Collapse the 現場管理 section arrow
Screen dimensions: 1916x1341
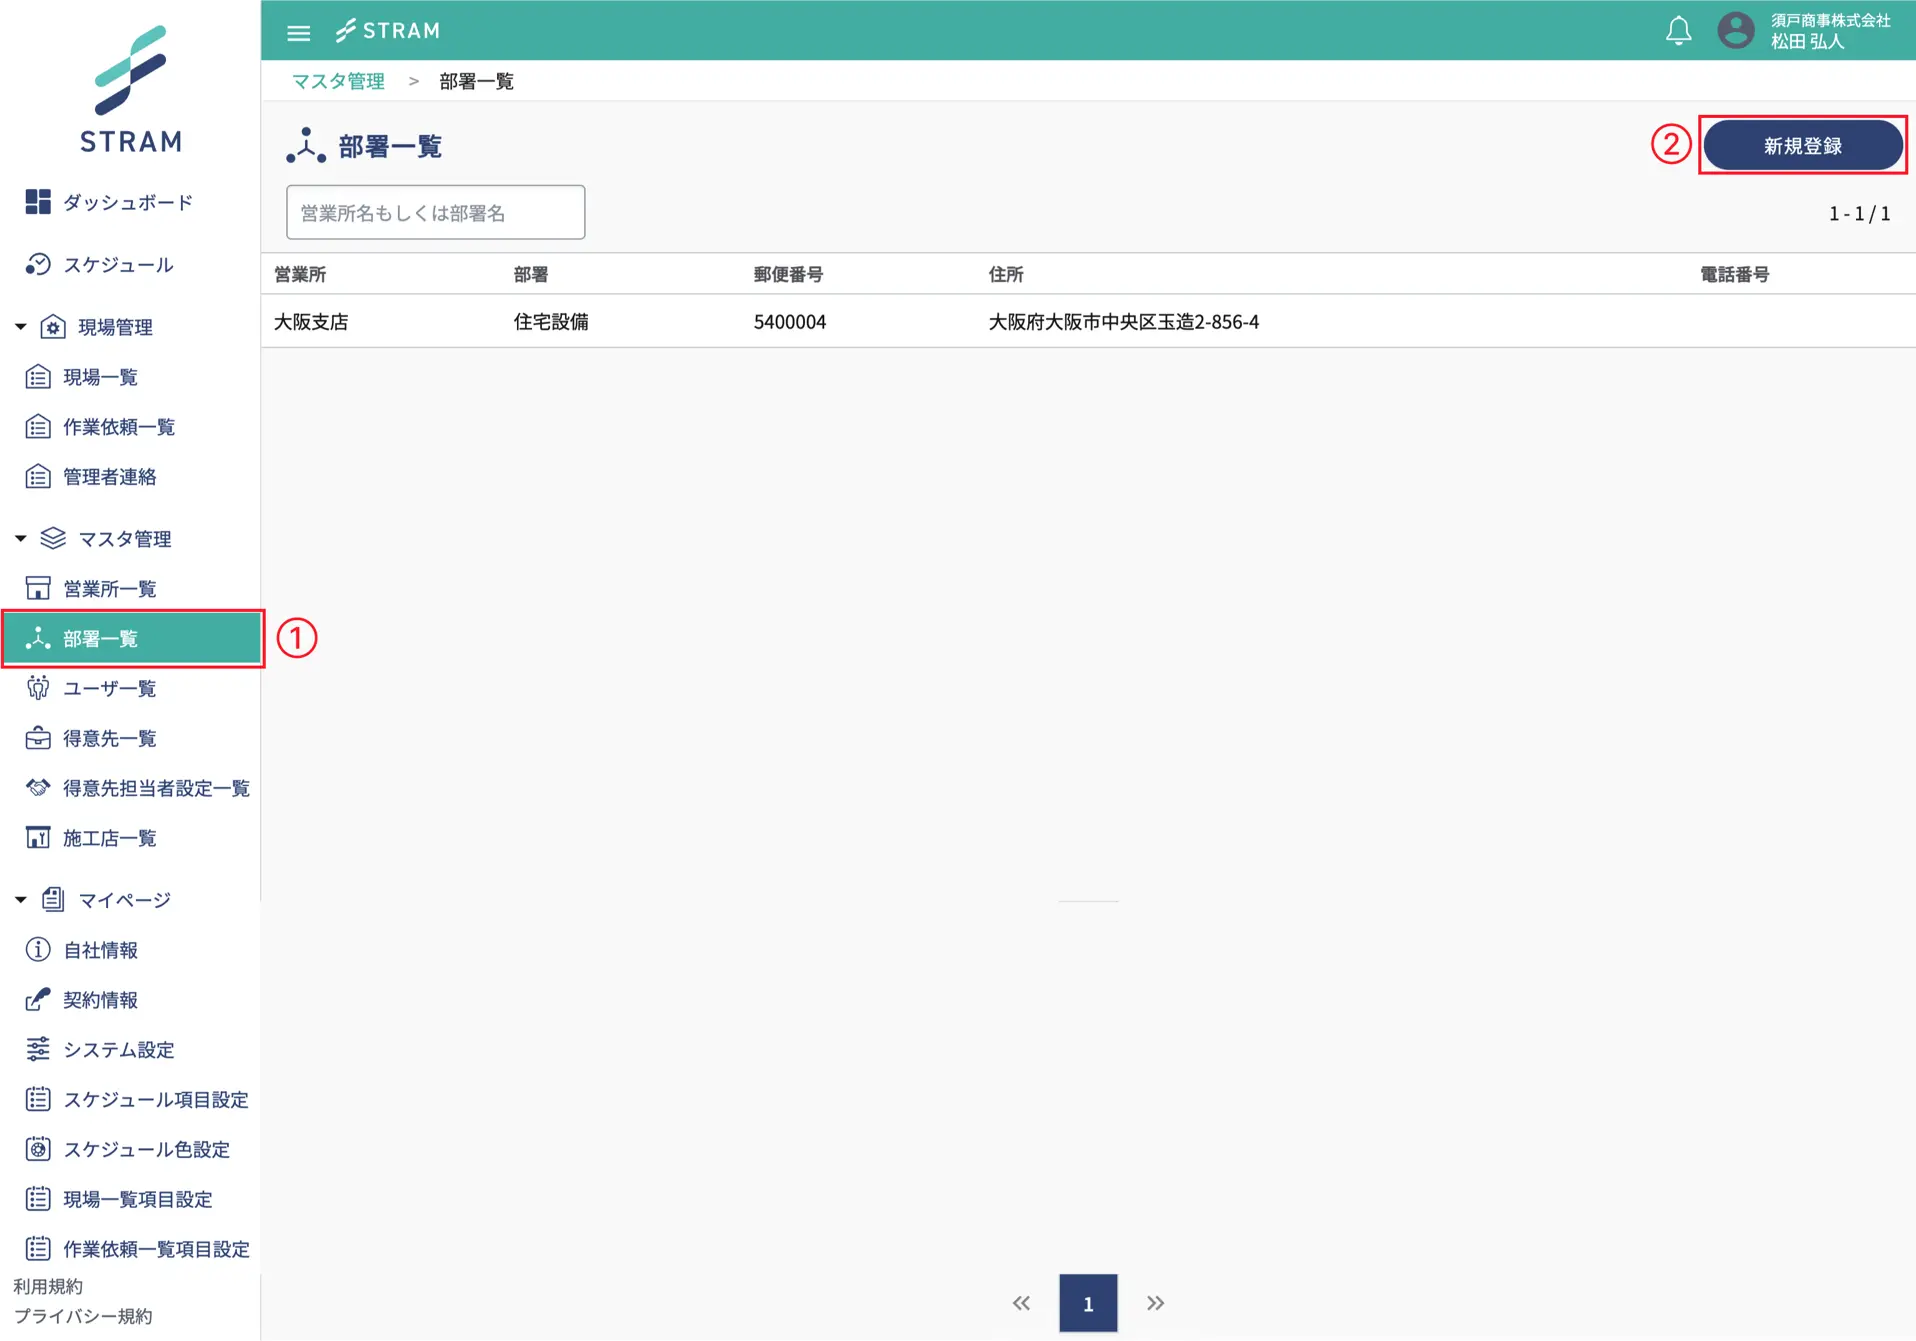(20, 327)
